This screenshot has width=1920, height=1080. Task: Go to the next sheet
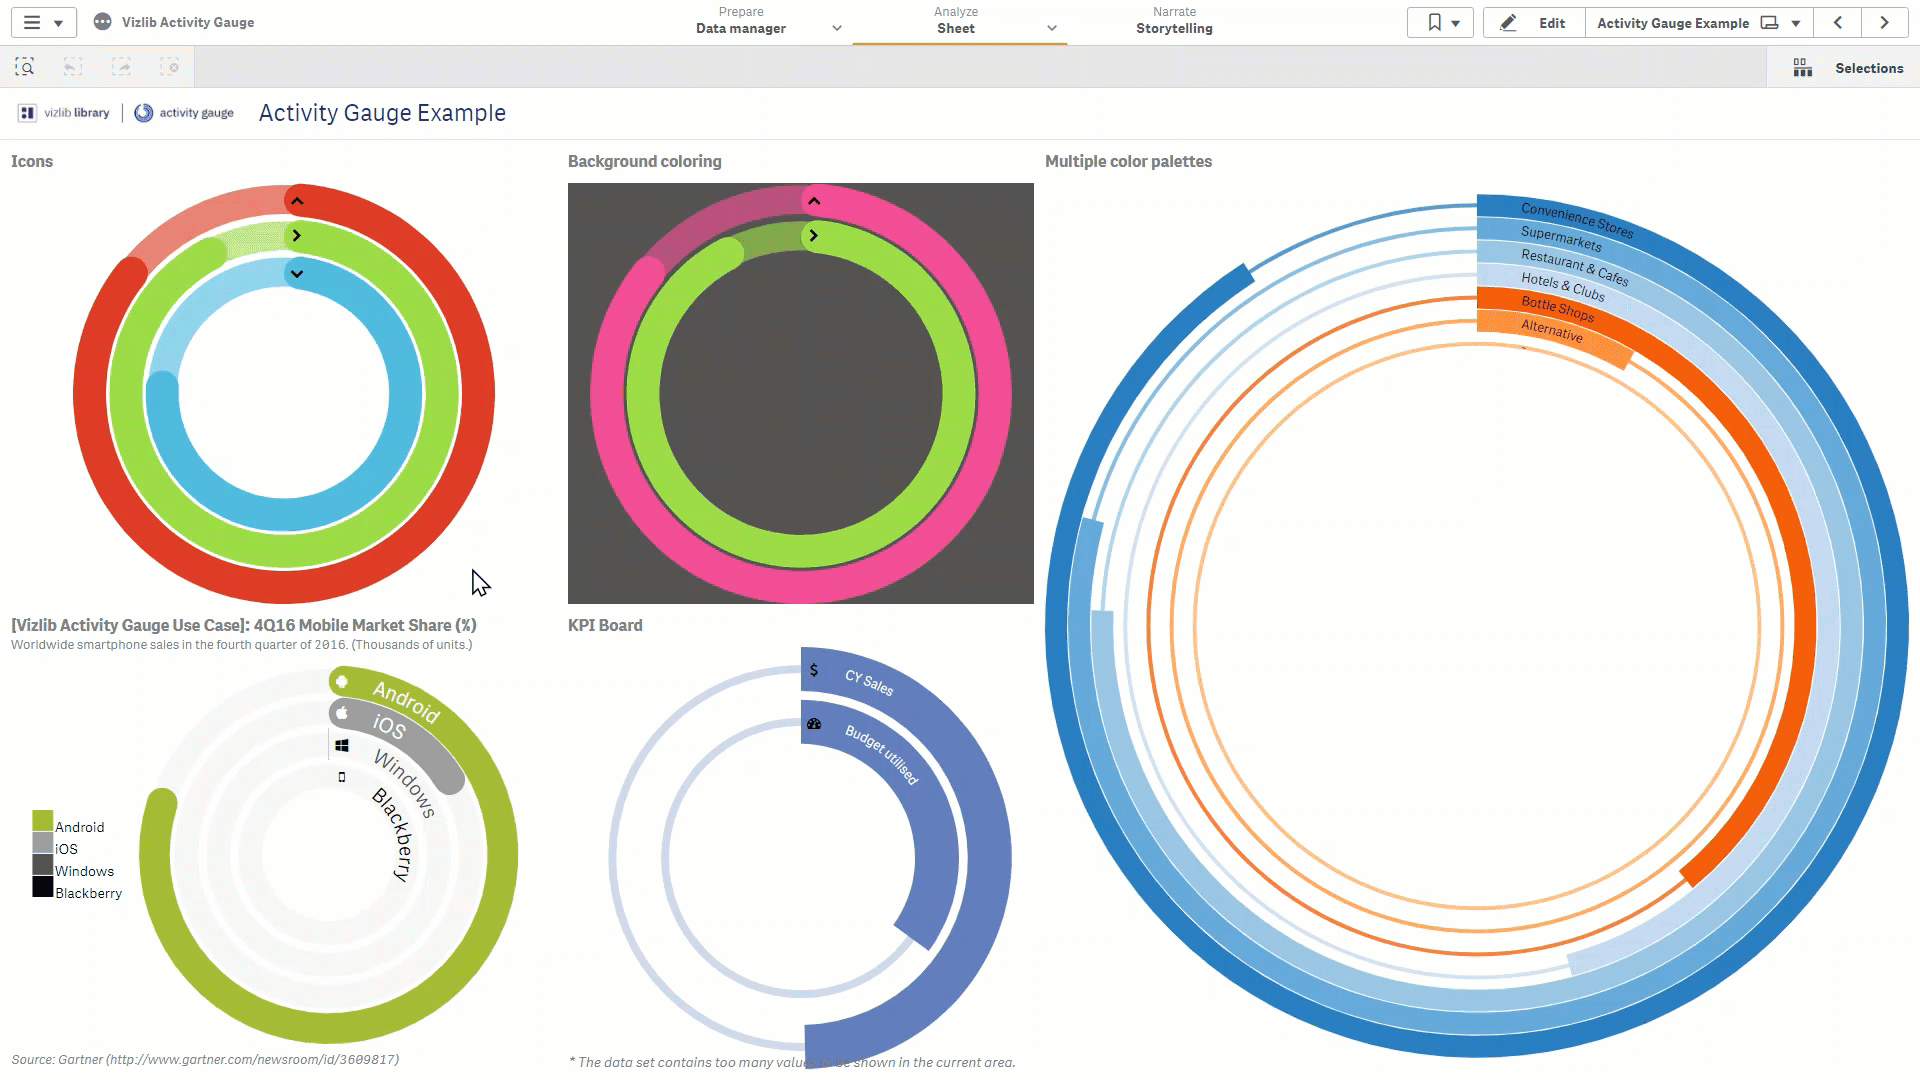click(x=1885, y=22)
